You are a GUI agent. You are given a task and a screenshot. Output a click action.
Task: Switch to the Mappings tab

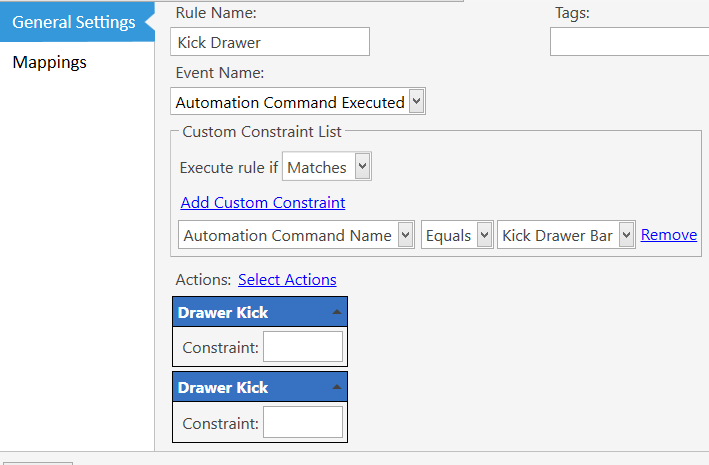coord(50,62)
